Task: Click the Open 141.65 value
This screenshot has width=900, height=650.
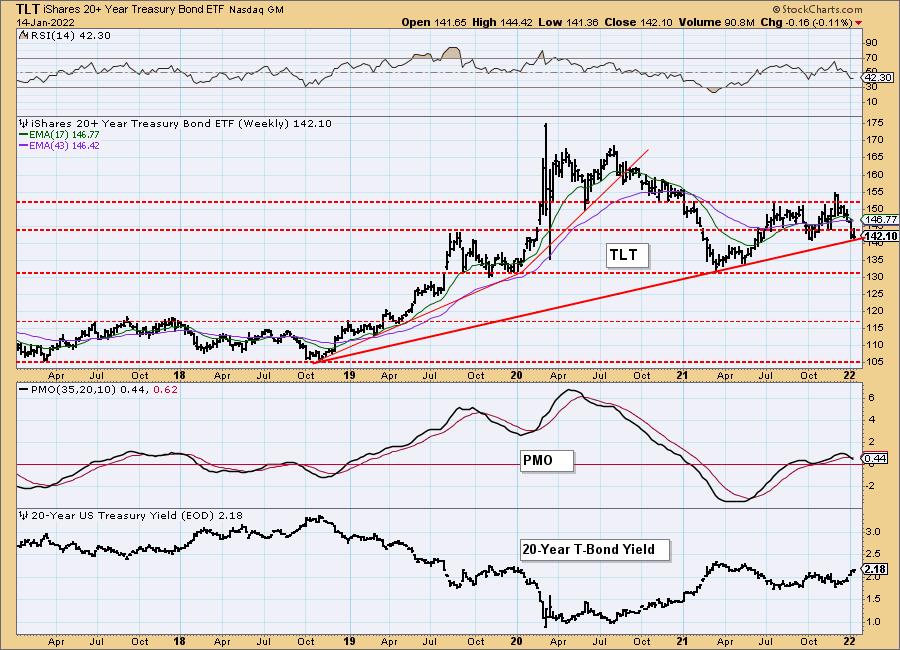Action: coord(434,22)
